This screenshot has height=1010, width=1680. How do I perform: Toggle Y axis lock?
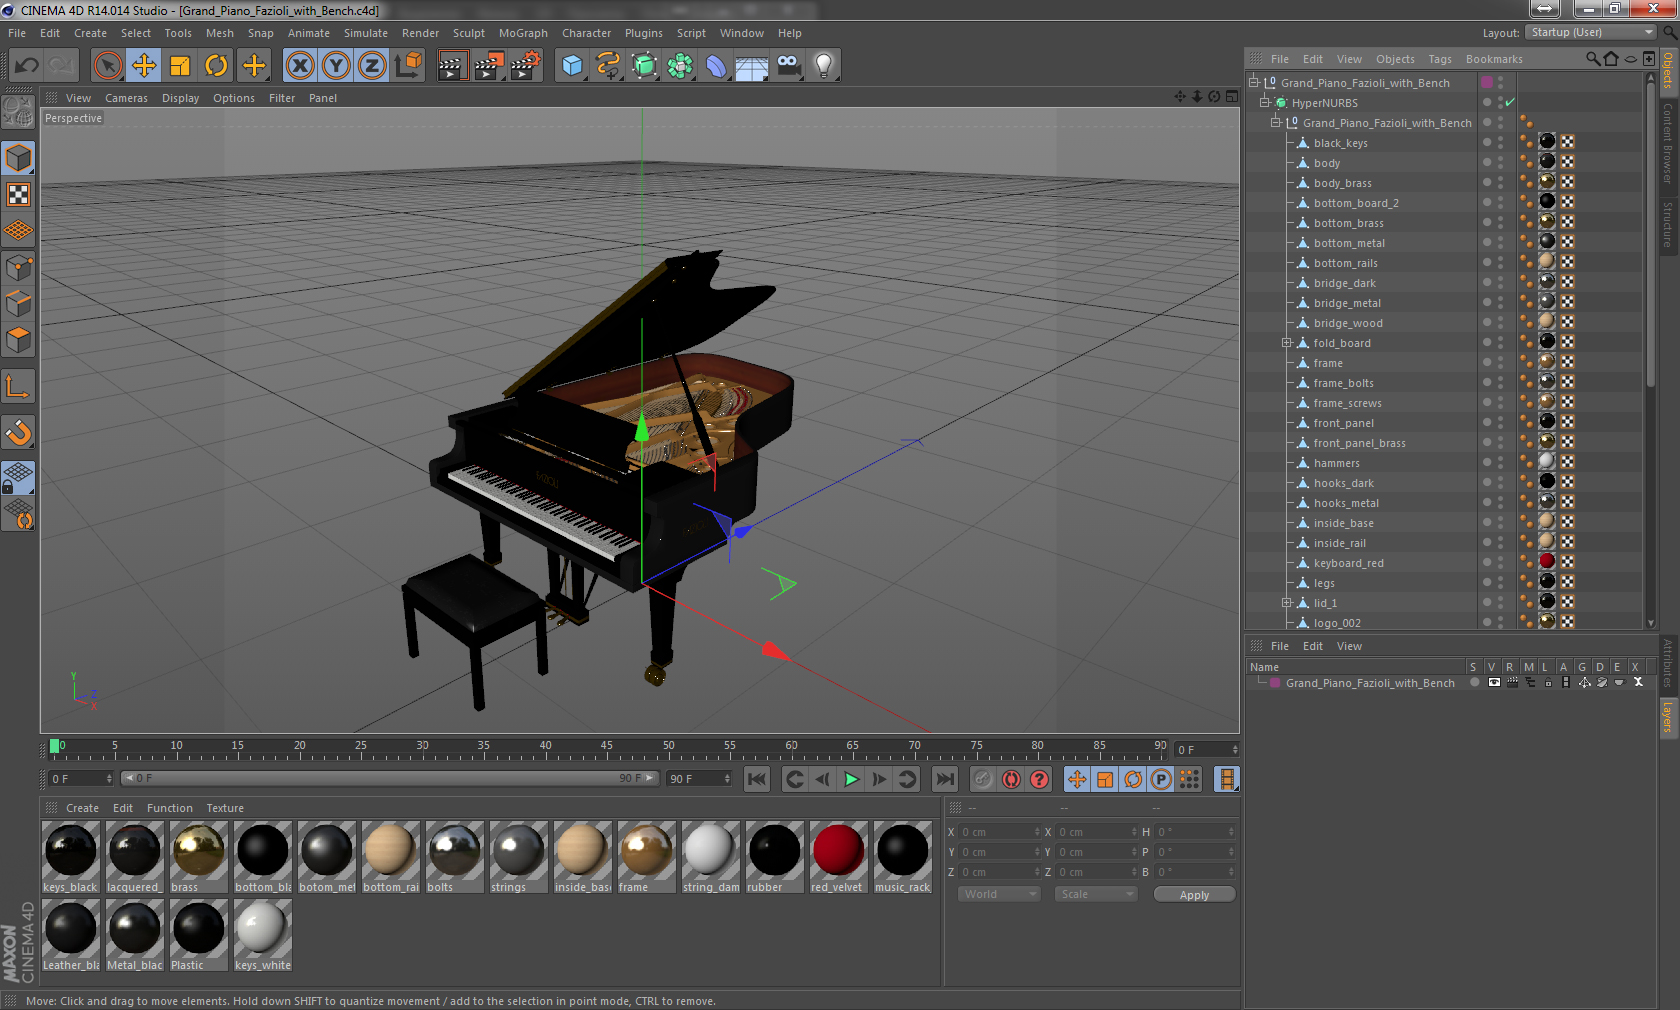[336, 66]
